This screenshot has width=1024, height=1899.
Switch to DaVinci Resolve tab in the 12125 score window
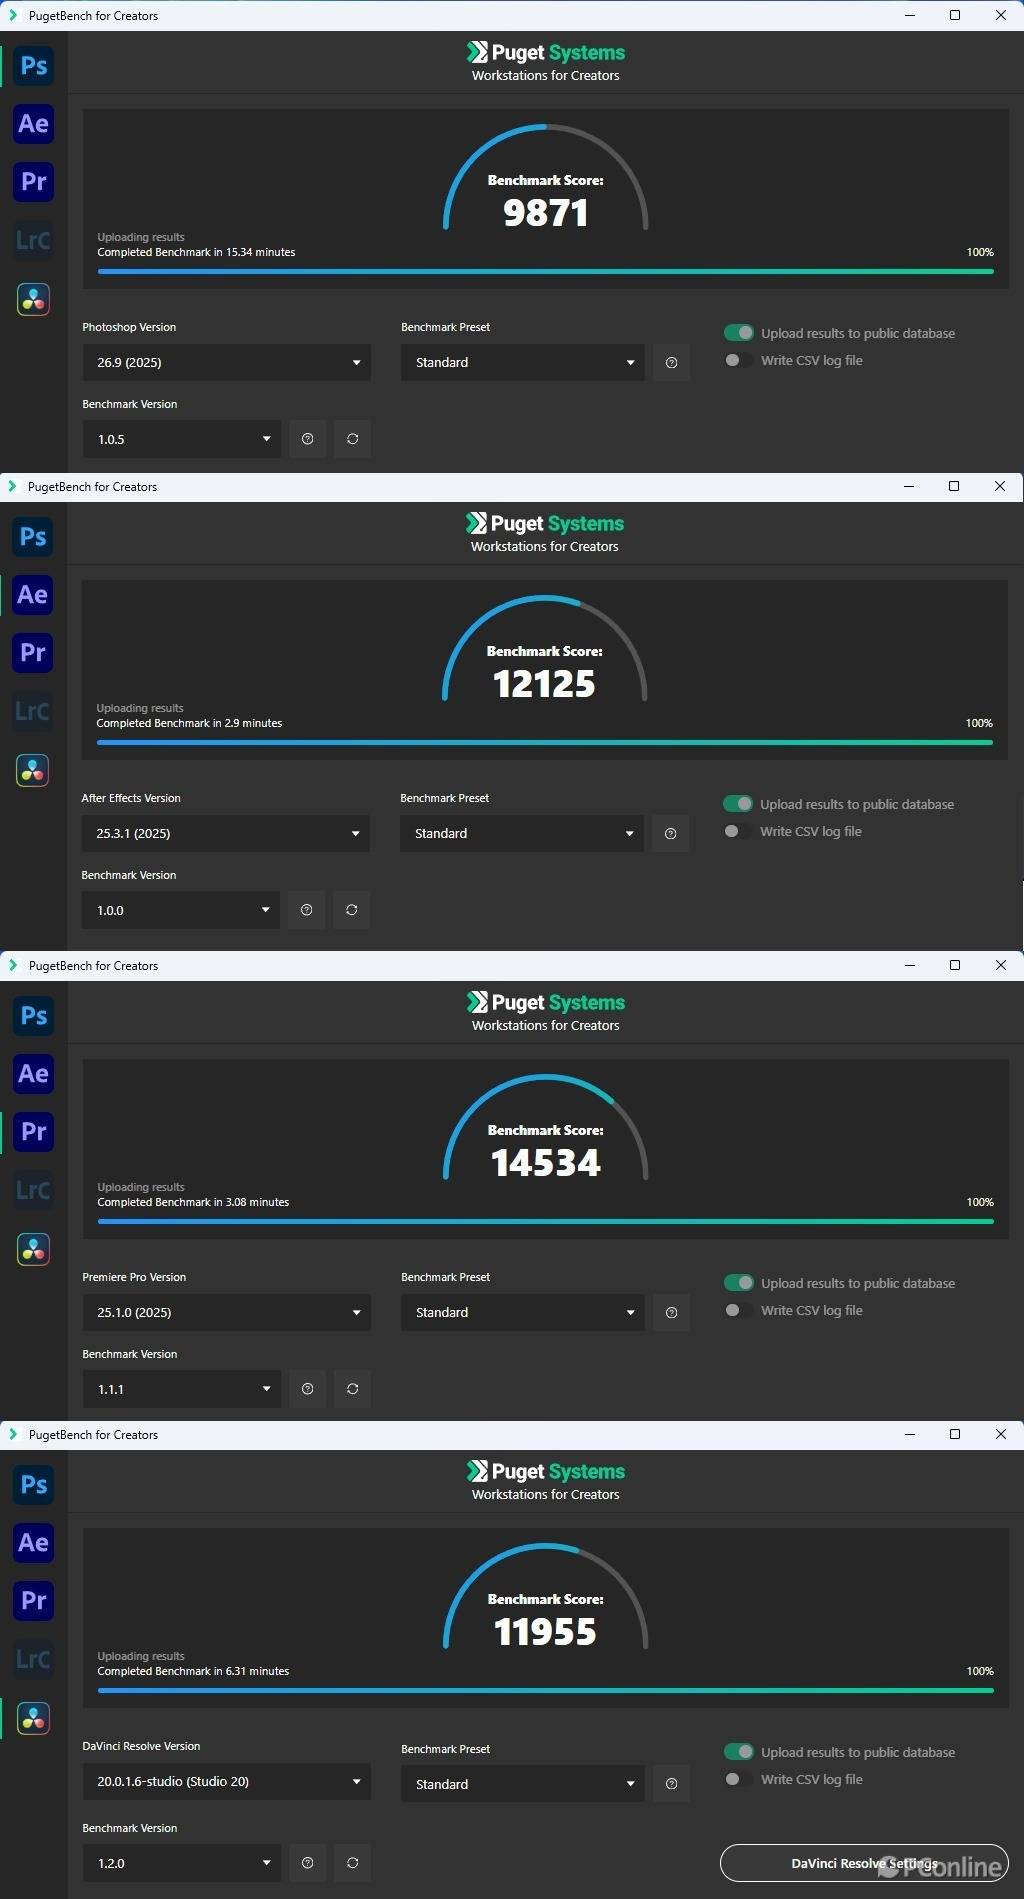click(x=32, y=770)
